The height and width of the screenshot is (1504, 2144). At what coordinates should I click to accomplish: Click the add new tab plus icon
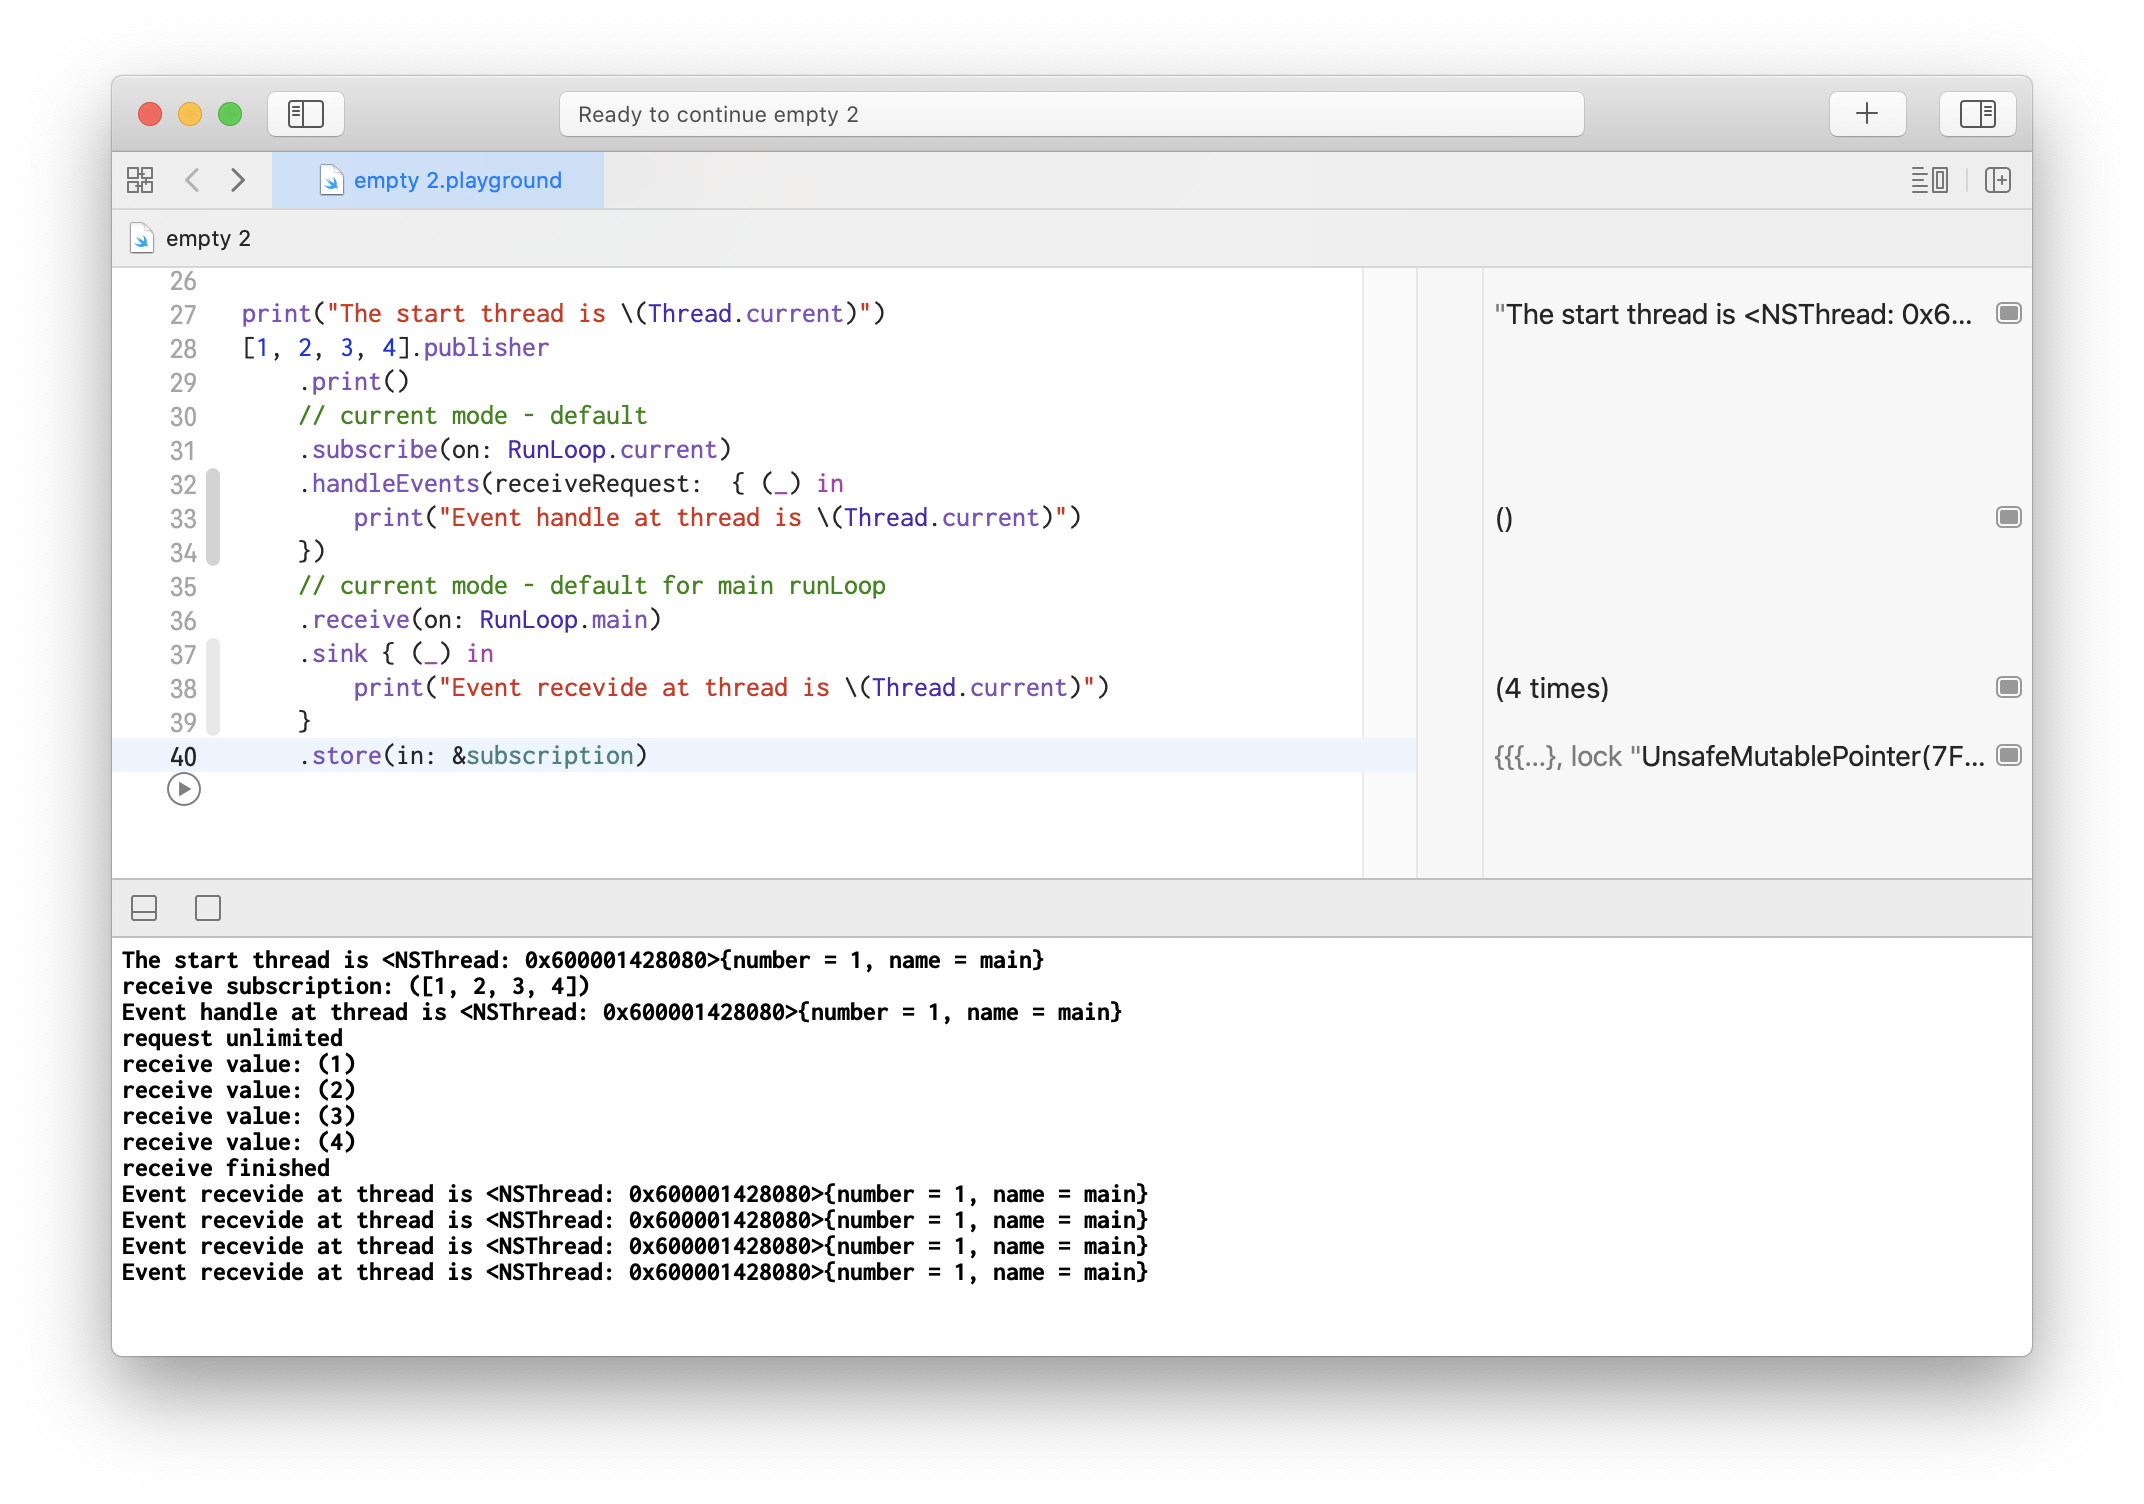click(x=1870, y=112)
